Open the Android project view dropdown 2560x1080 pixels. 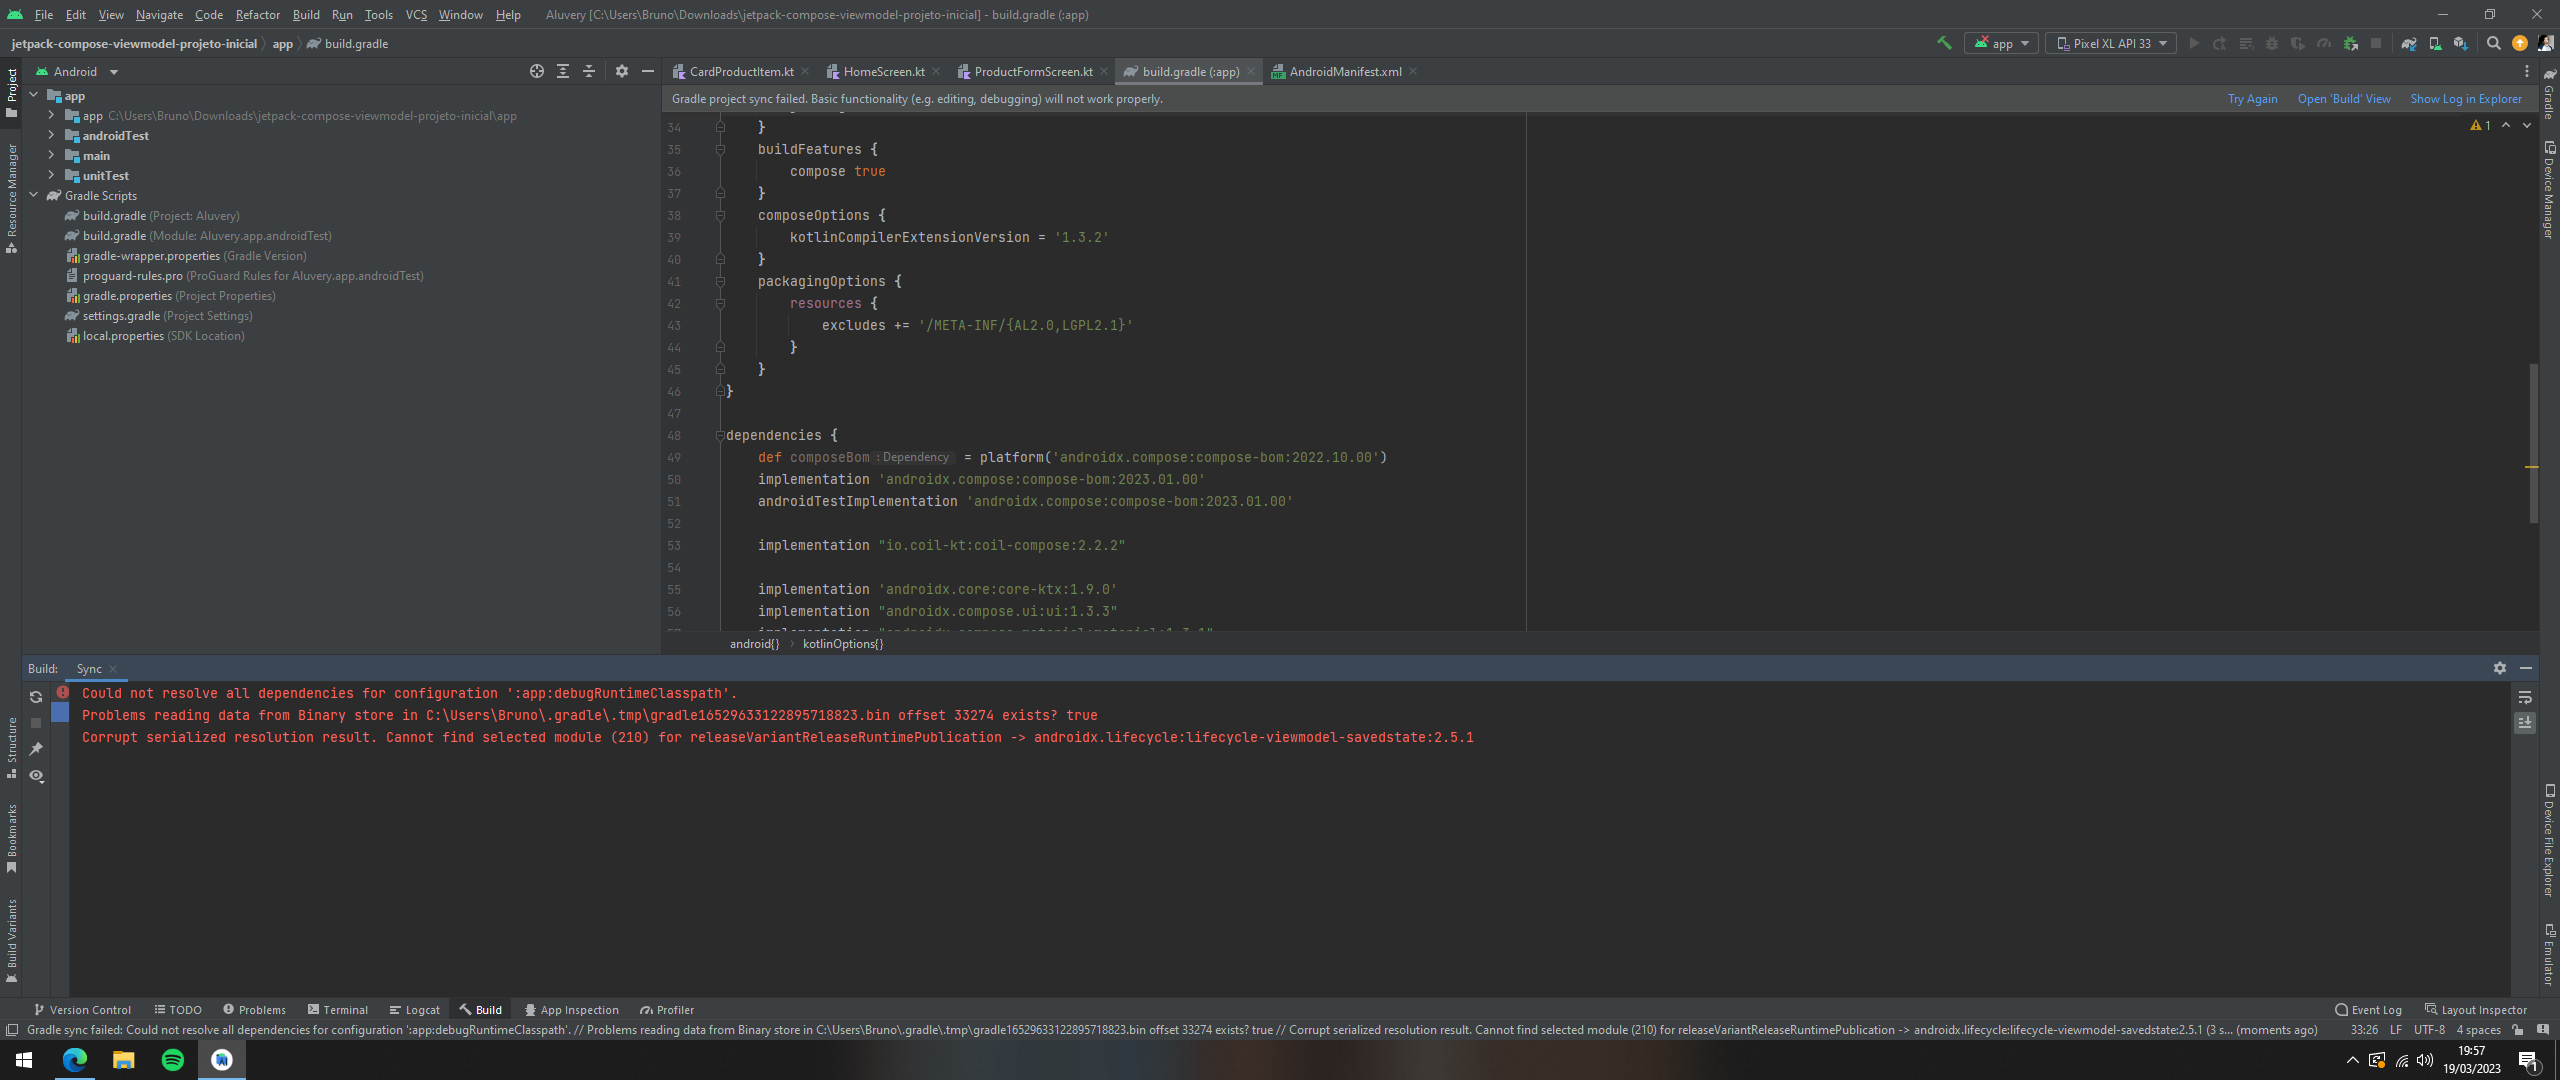pos(76,71)
